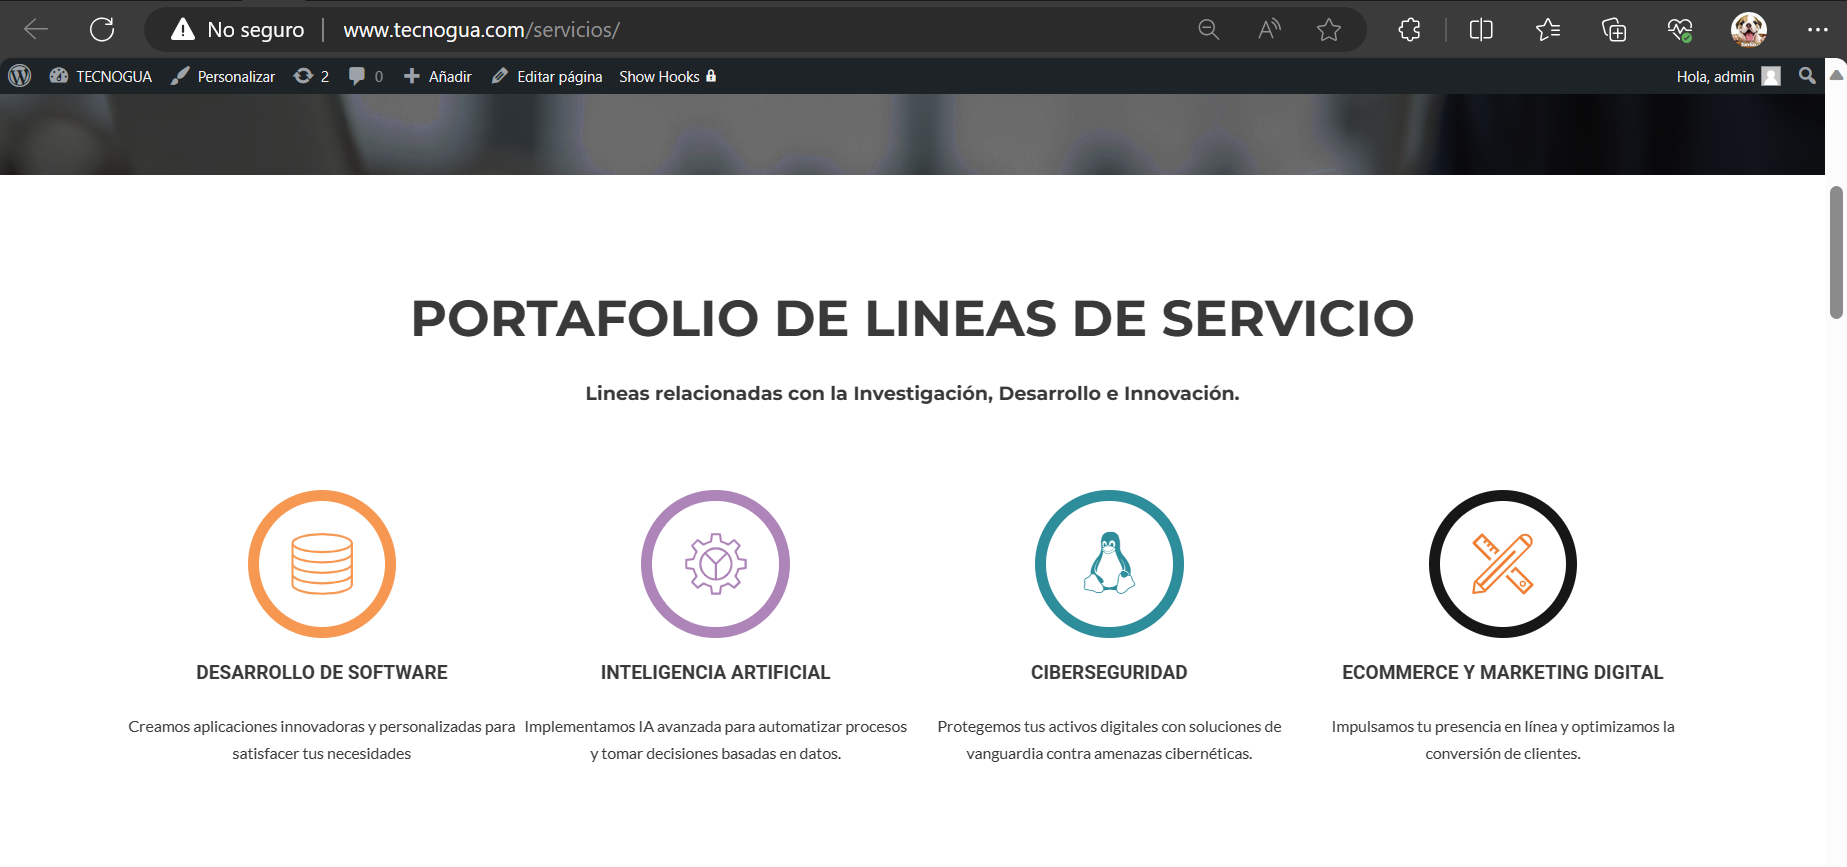Click Editar página in admin bar
The height and width of the screenshot is (867, 1847).
click(x=547, y=76)
